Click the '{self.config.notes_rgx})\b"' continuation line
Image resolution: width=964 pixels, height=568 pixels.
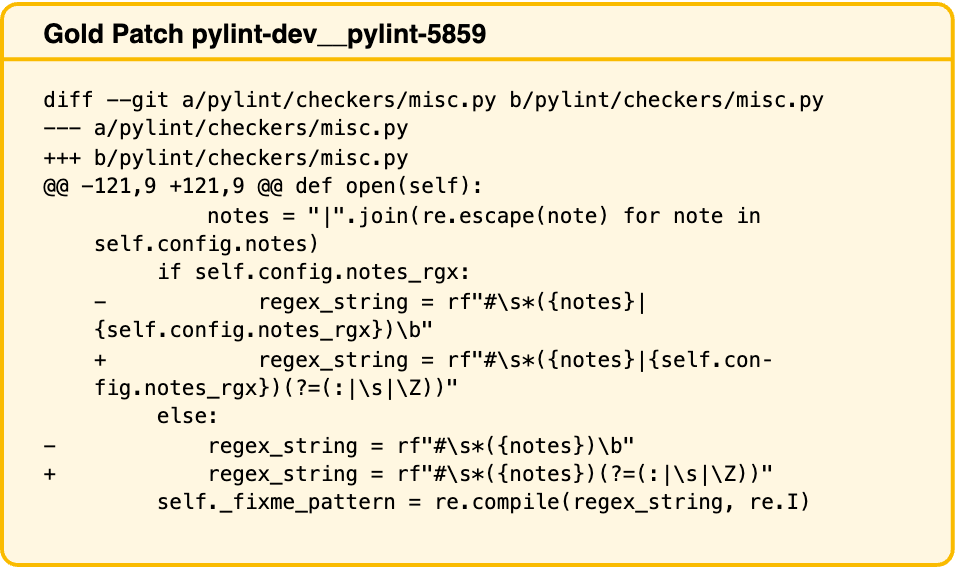click(263, 330)
